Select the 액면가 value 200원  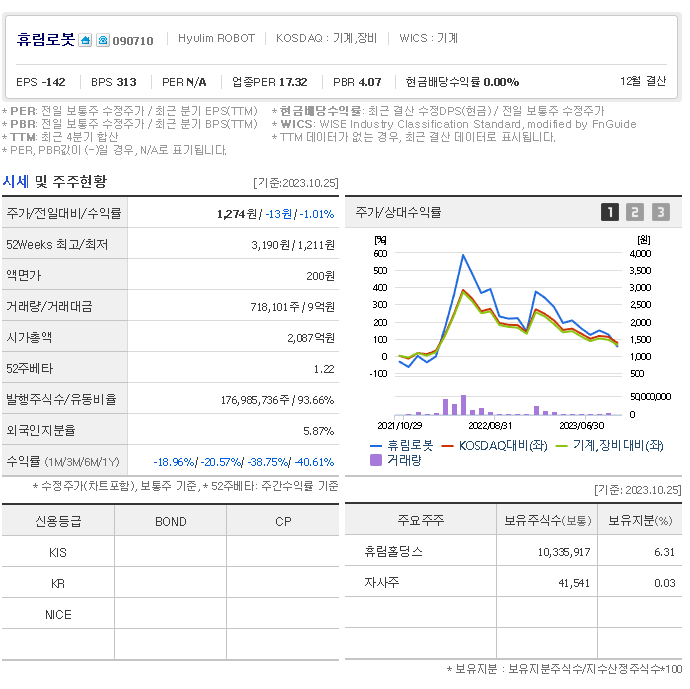pyautogui.click(x=320, y=276)
